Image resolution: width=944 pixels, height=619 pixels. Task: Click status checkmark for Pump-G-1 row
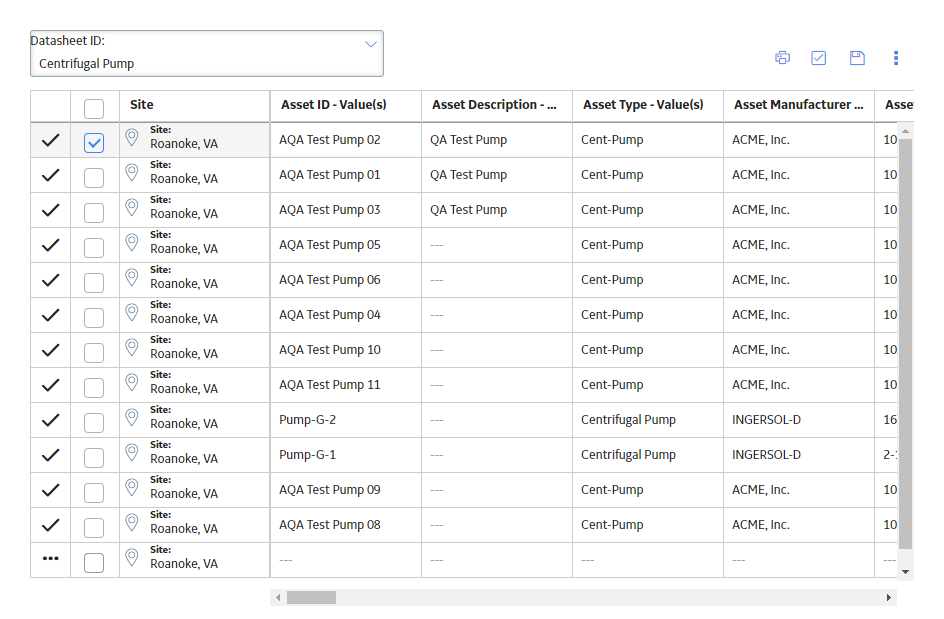(51, 455)
